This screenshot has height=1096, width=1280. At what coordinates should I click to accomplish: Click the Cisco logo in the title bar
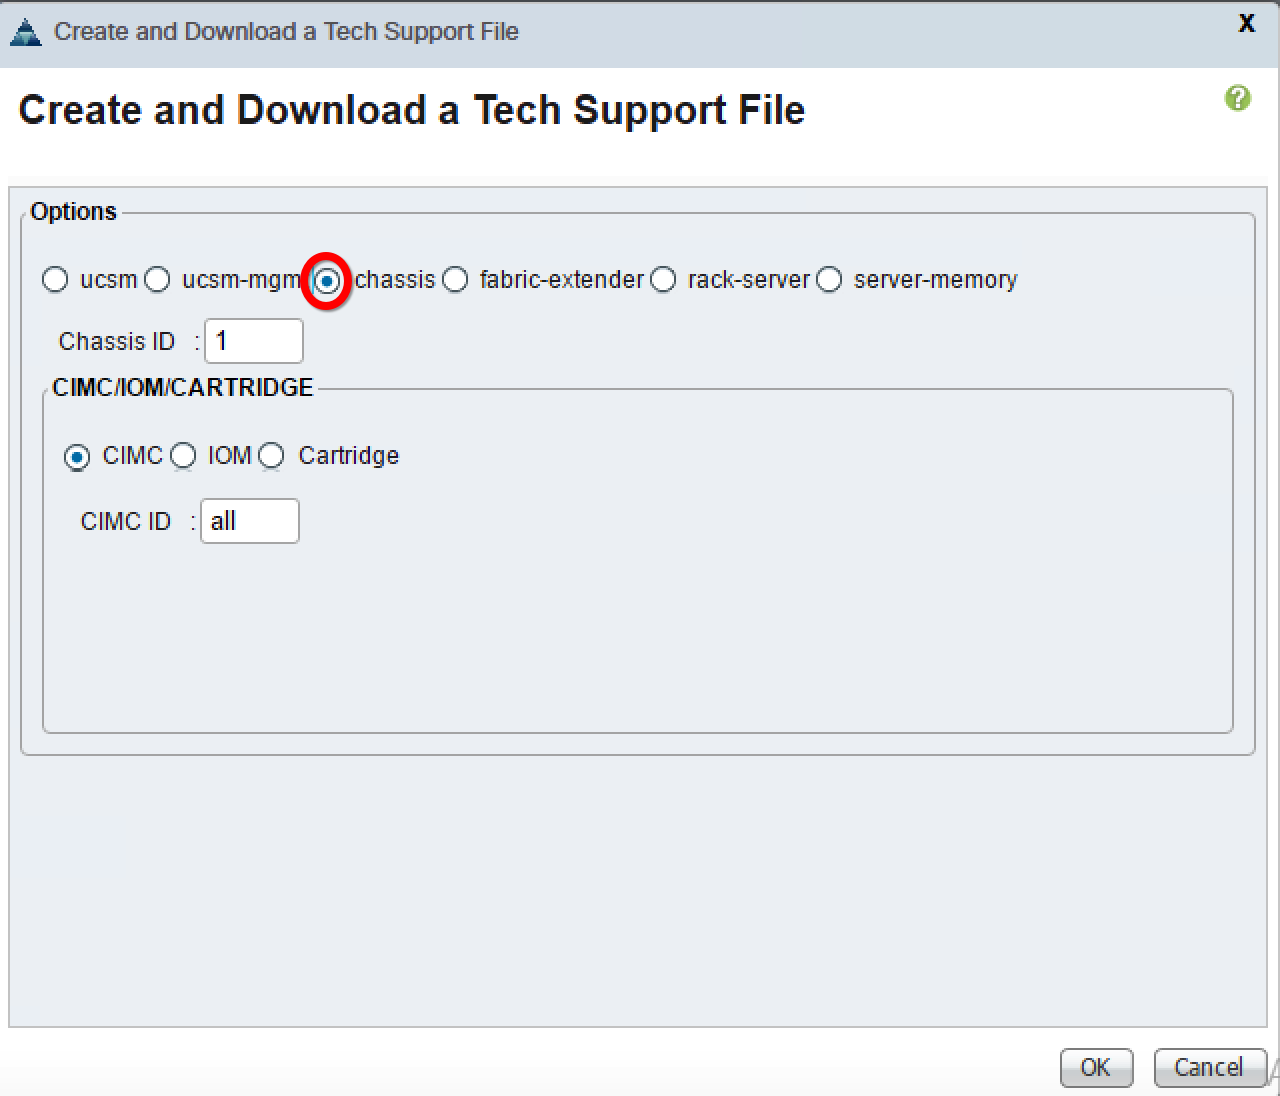[x=25, y=33]
